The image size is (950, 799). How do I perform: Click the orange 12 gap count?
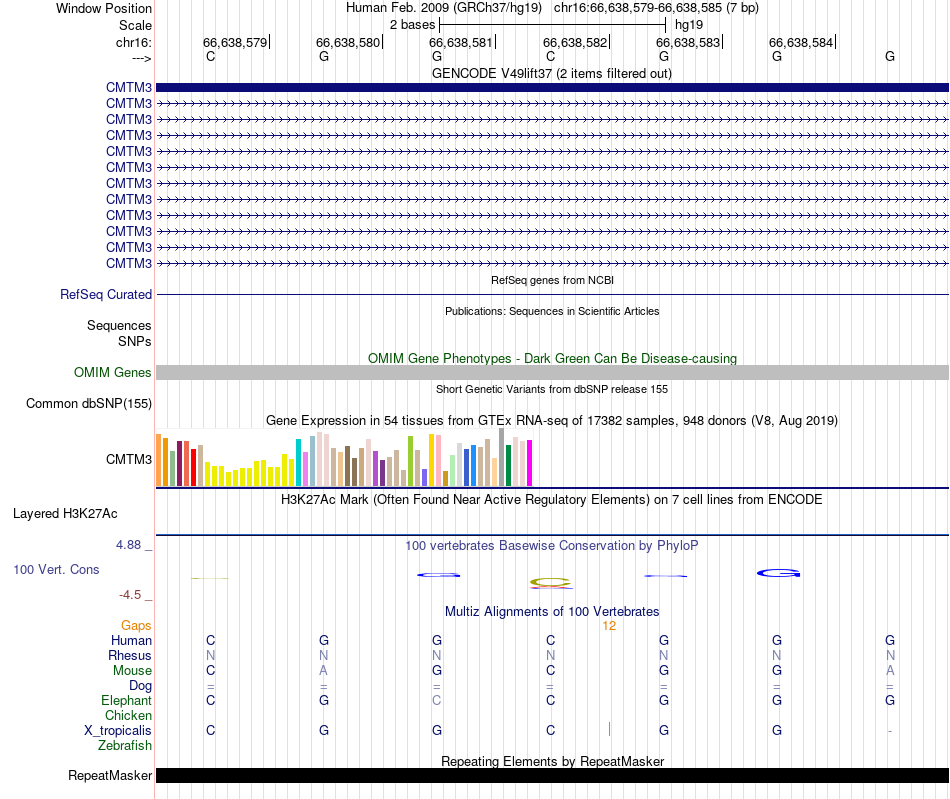point(609,626)
